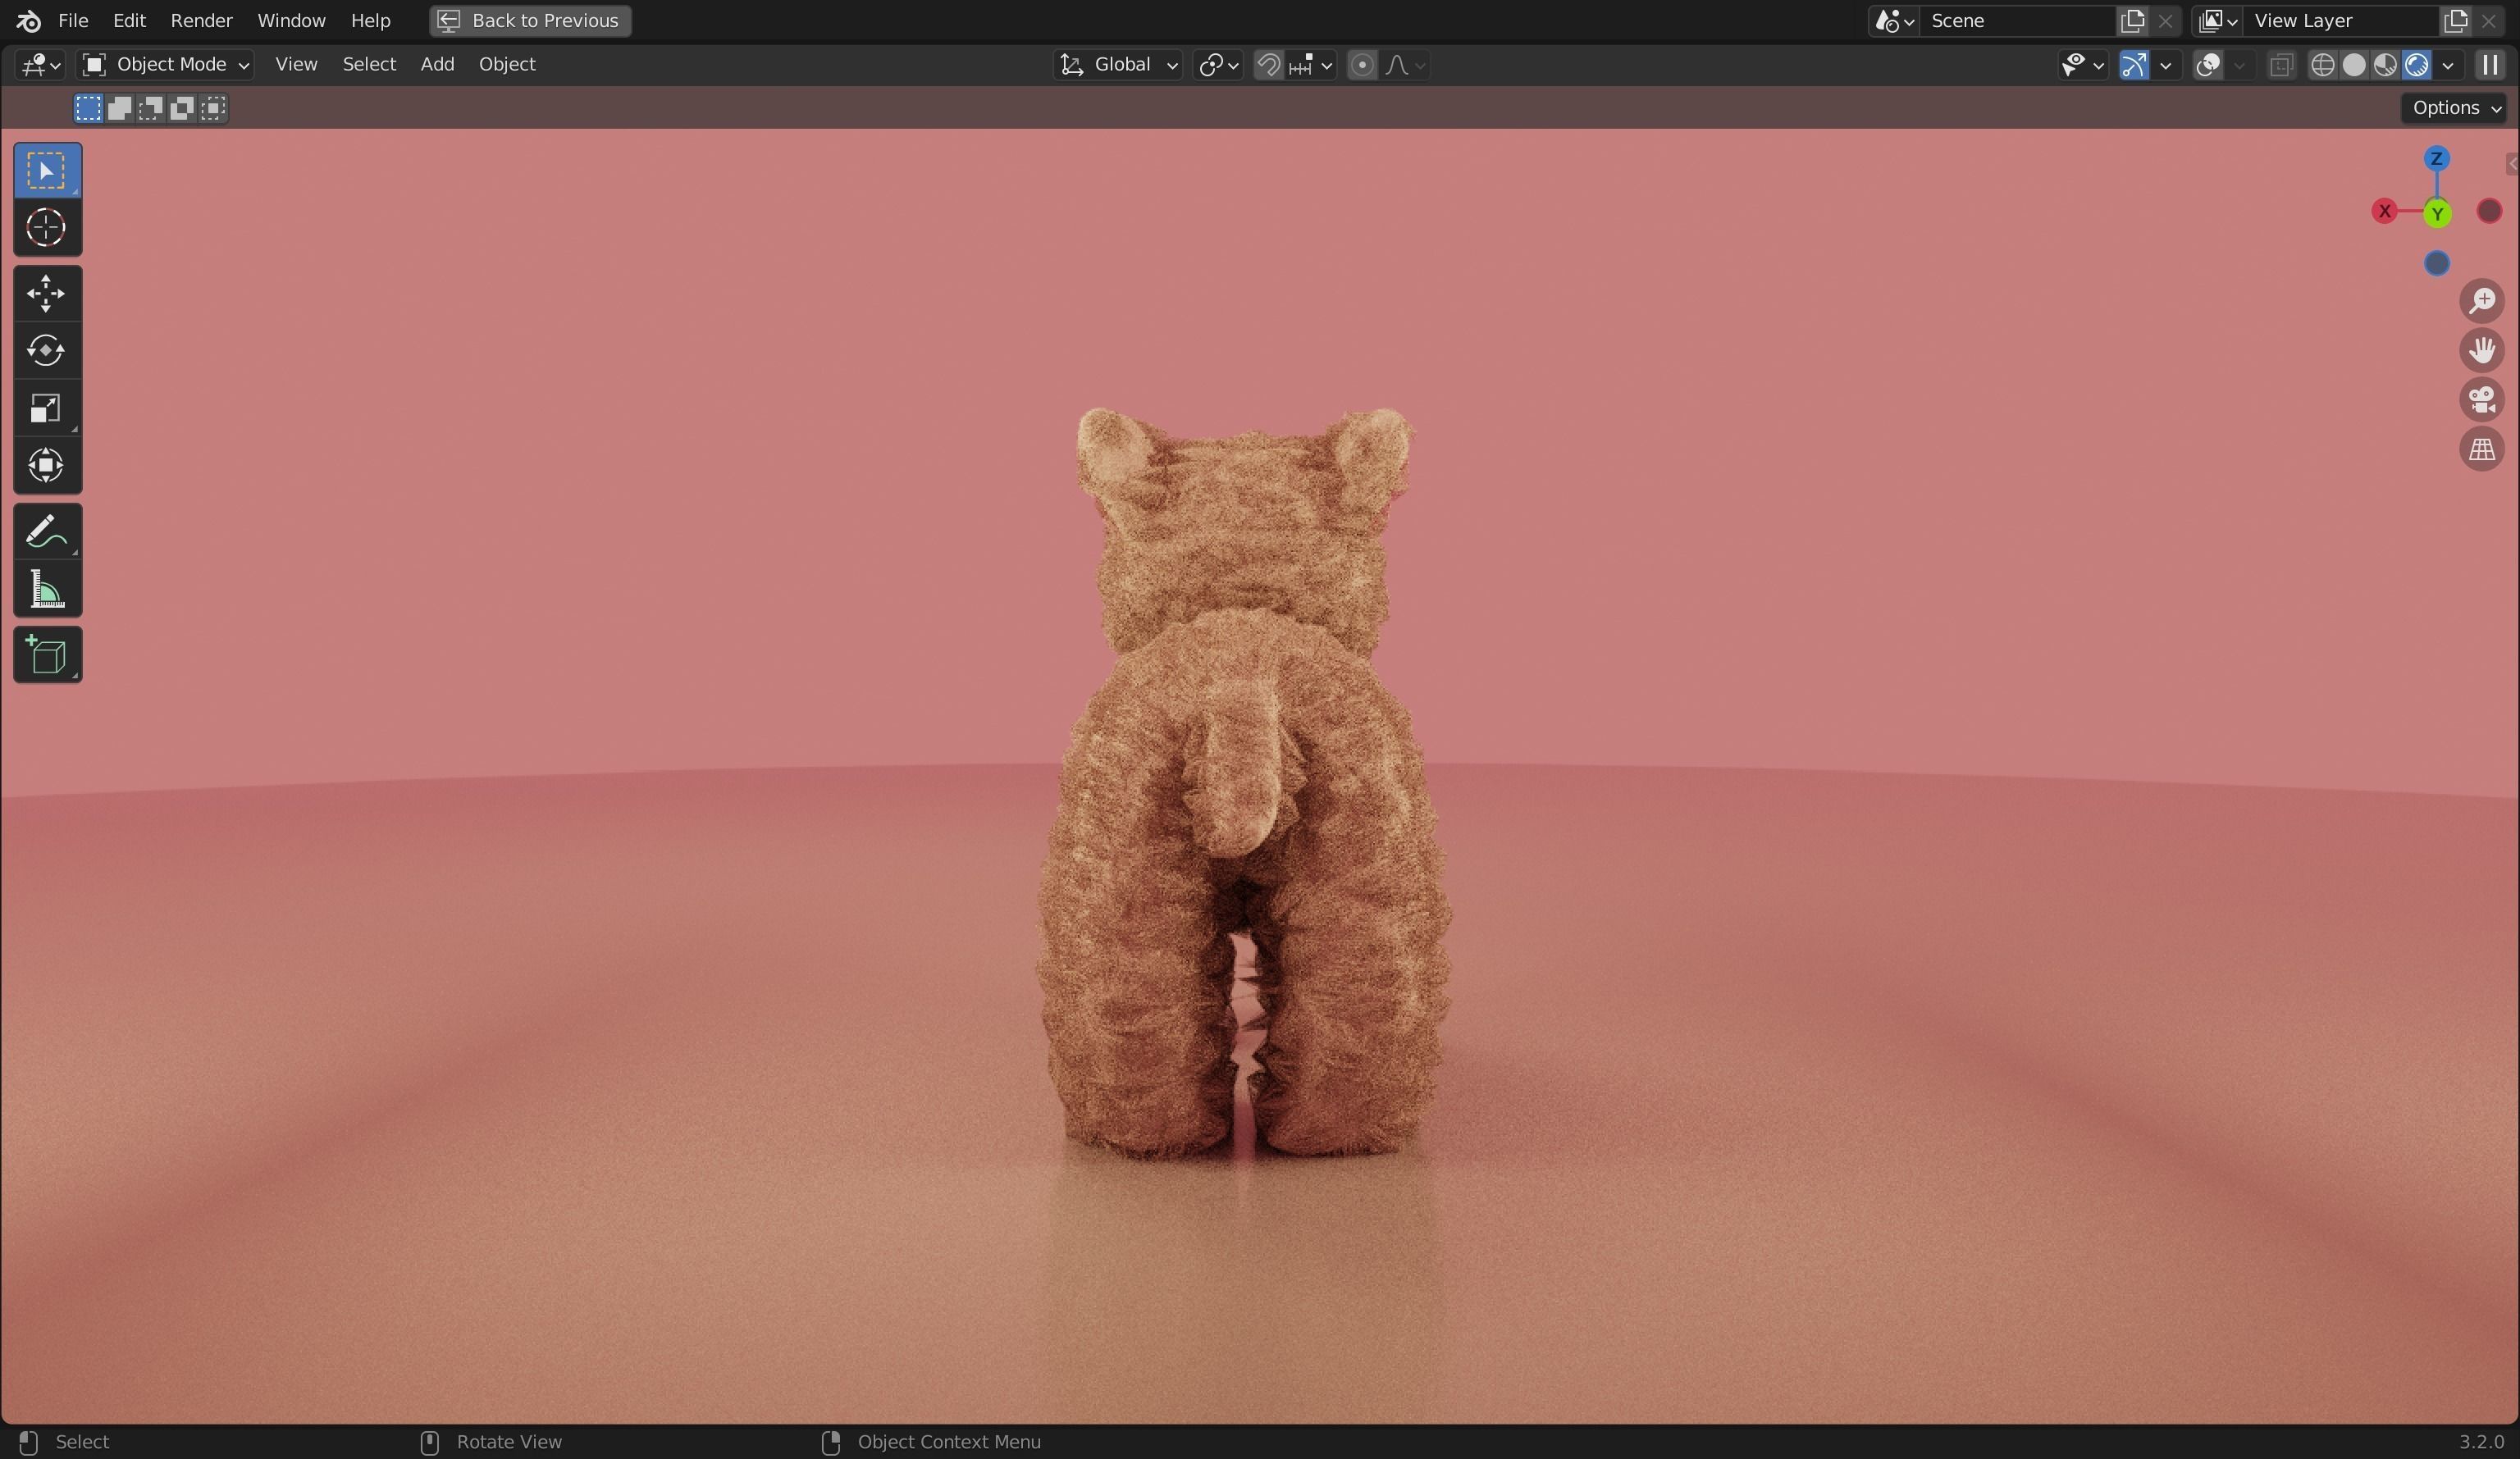Image resolution: width=2520 pixels, height=1459 pixels.
Task: Click Back to Previous button
Action: (530, 20)
